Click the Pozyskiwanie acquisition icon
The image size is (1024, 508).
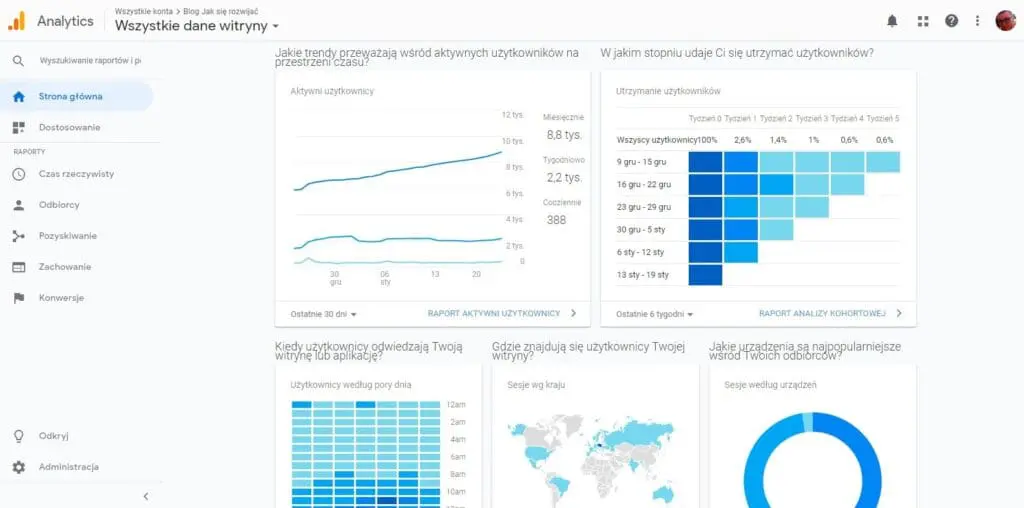tap(19, 236)
